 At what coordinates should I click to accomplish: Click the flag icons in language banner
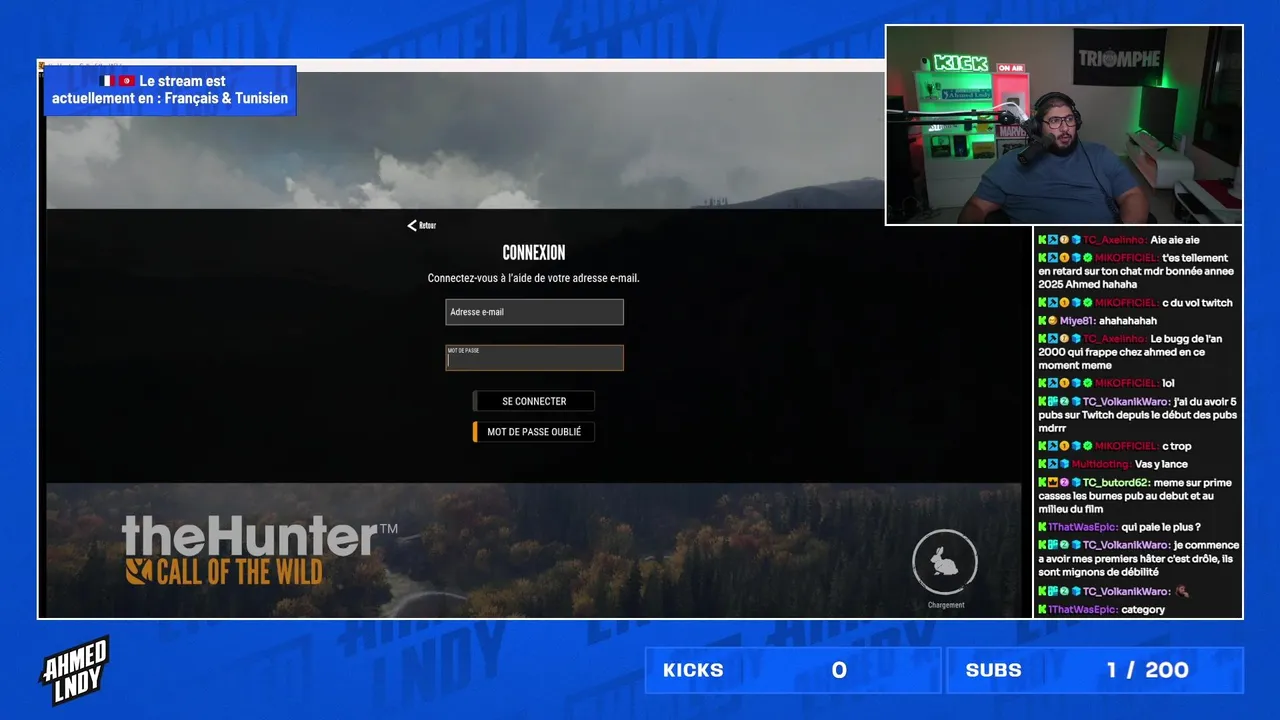click(117, 81)
